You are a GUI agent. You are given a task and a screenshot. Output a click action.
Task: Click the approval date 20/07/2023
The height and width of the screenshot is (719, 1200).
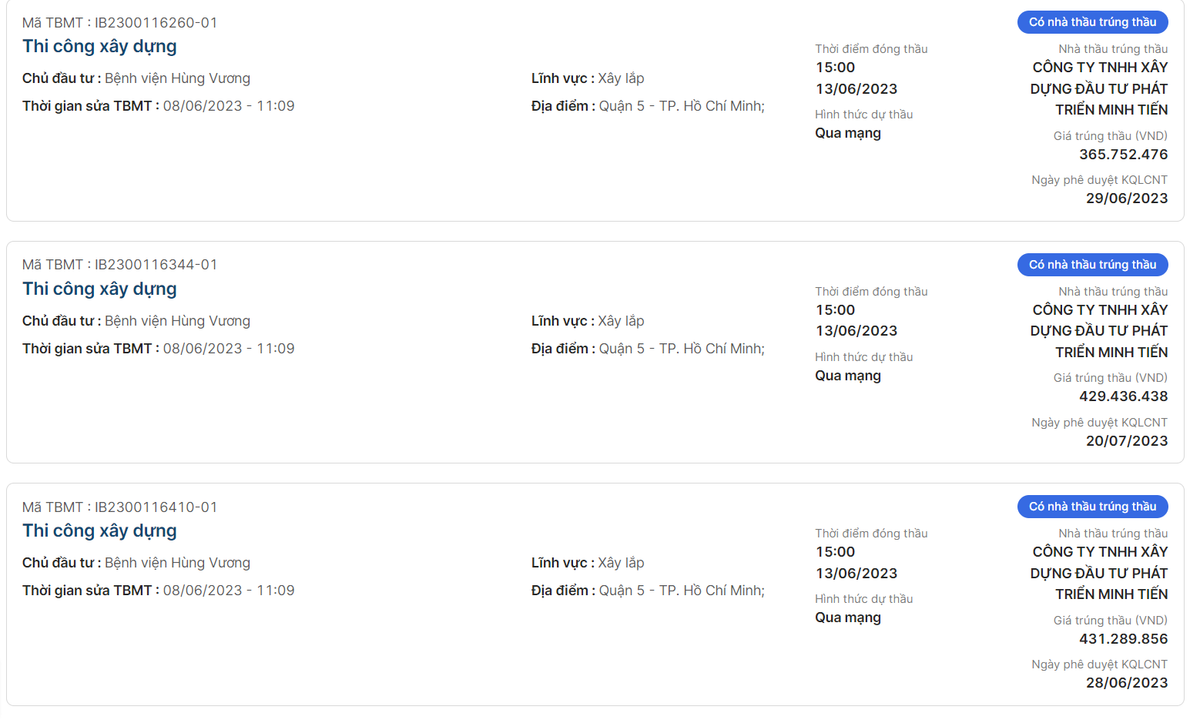[x=1126, y=440]
